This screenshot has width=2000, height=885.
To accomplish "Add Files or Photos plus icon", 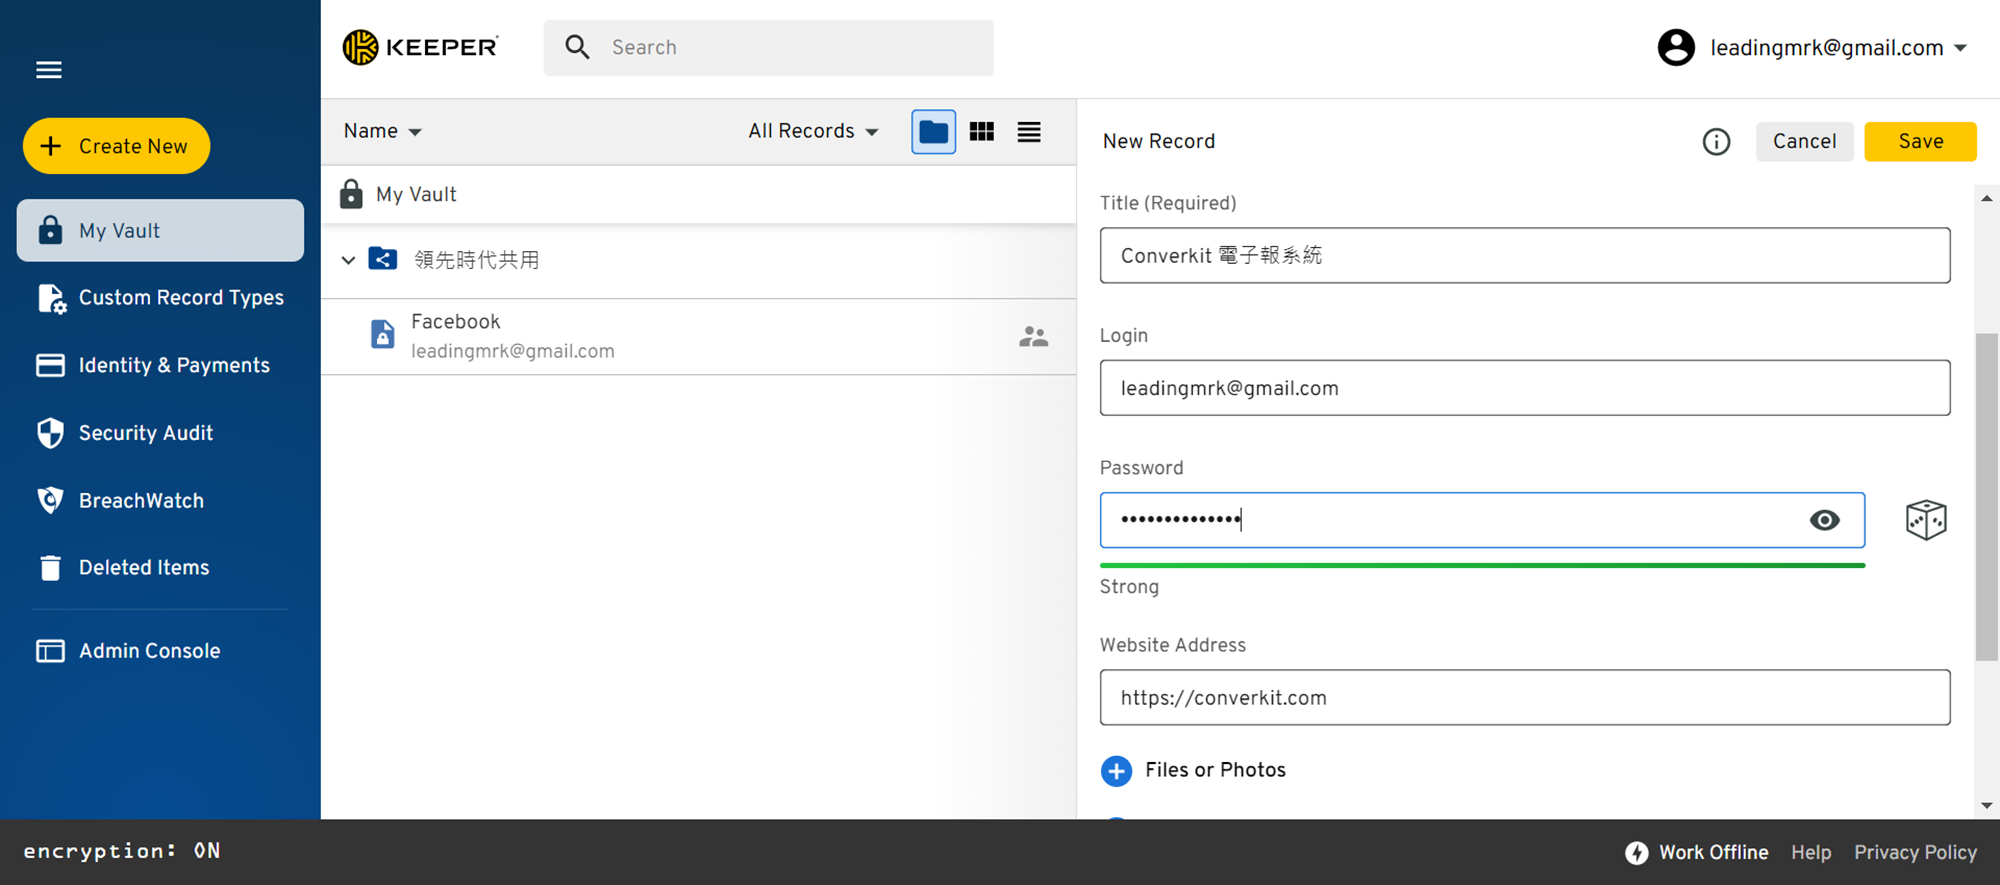I will 1116,771.
